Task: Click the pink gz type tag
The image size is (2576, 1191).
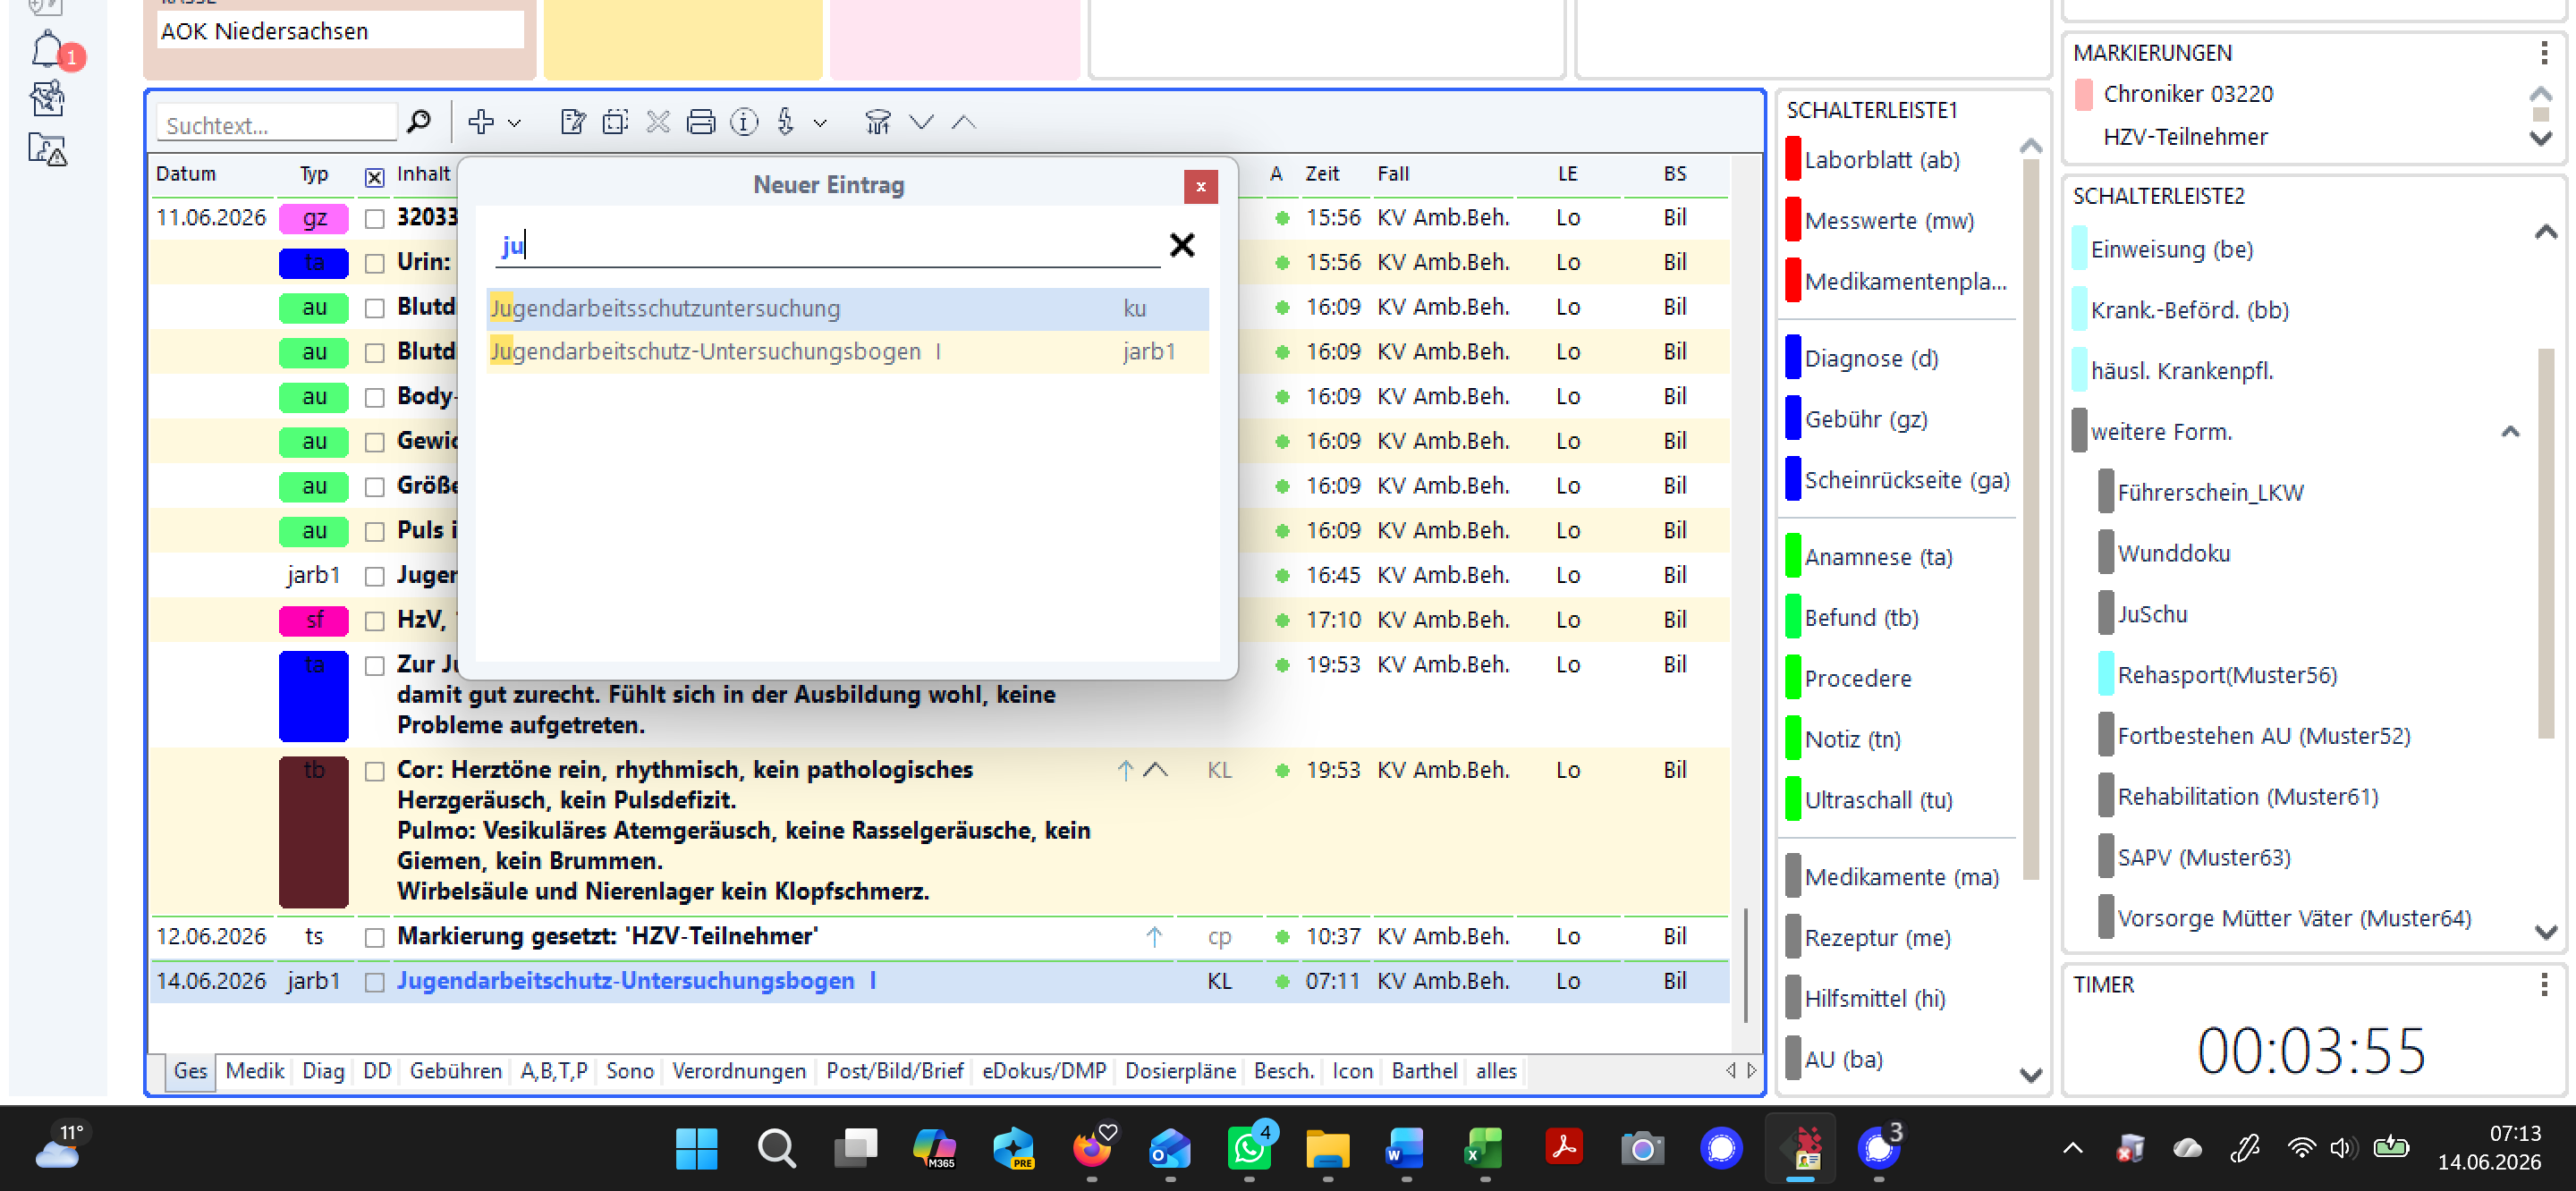Action: pyautogui.click(x=314, y=218)
